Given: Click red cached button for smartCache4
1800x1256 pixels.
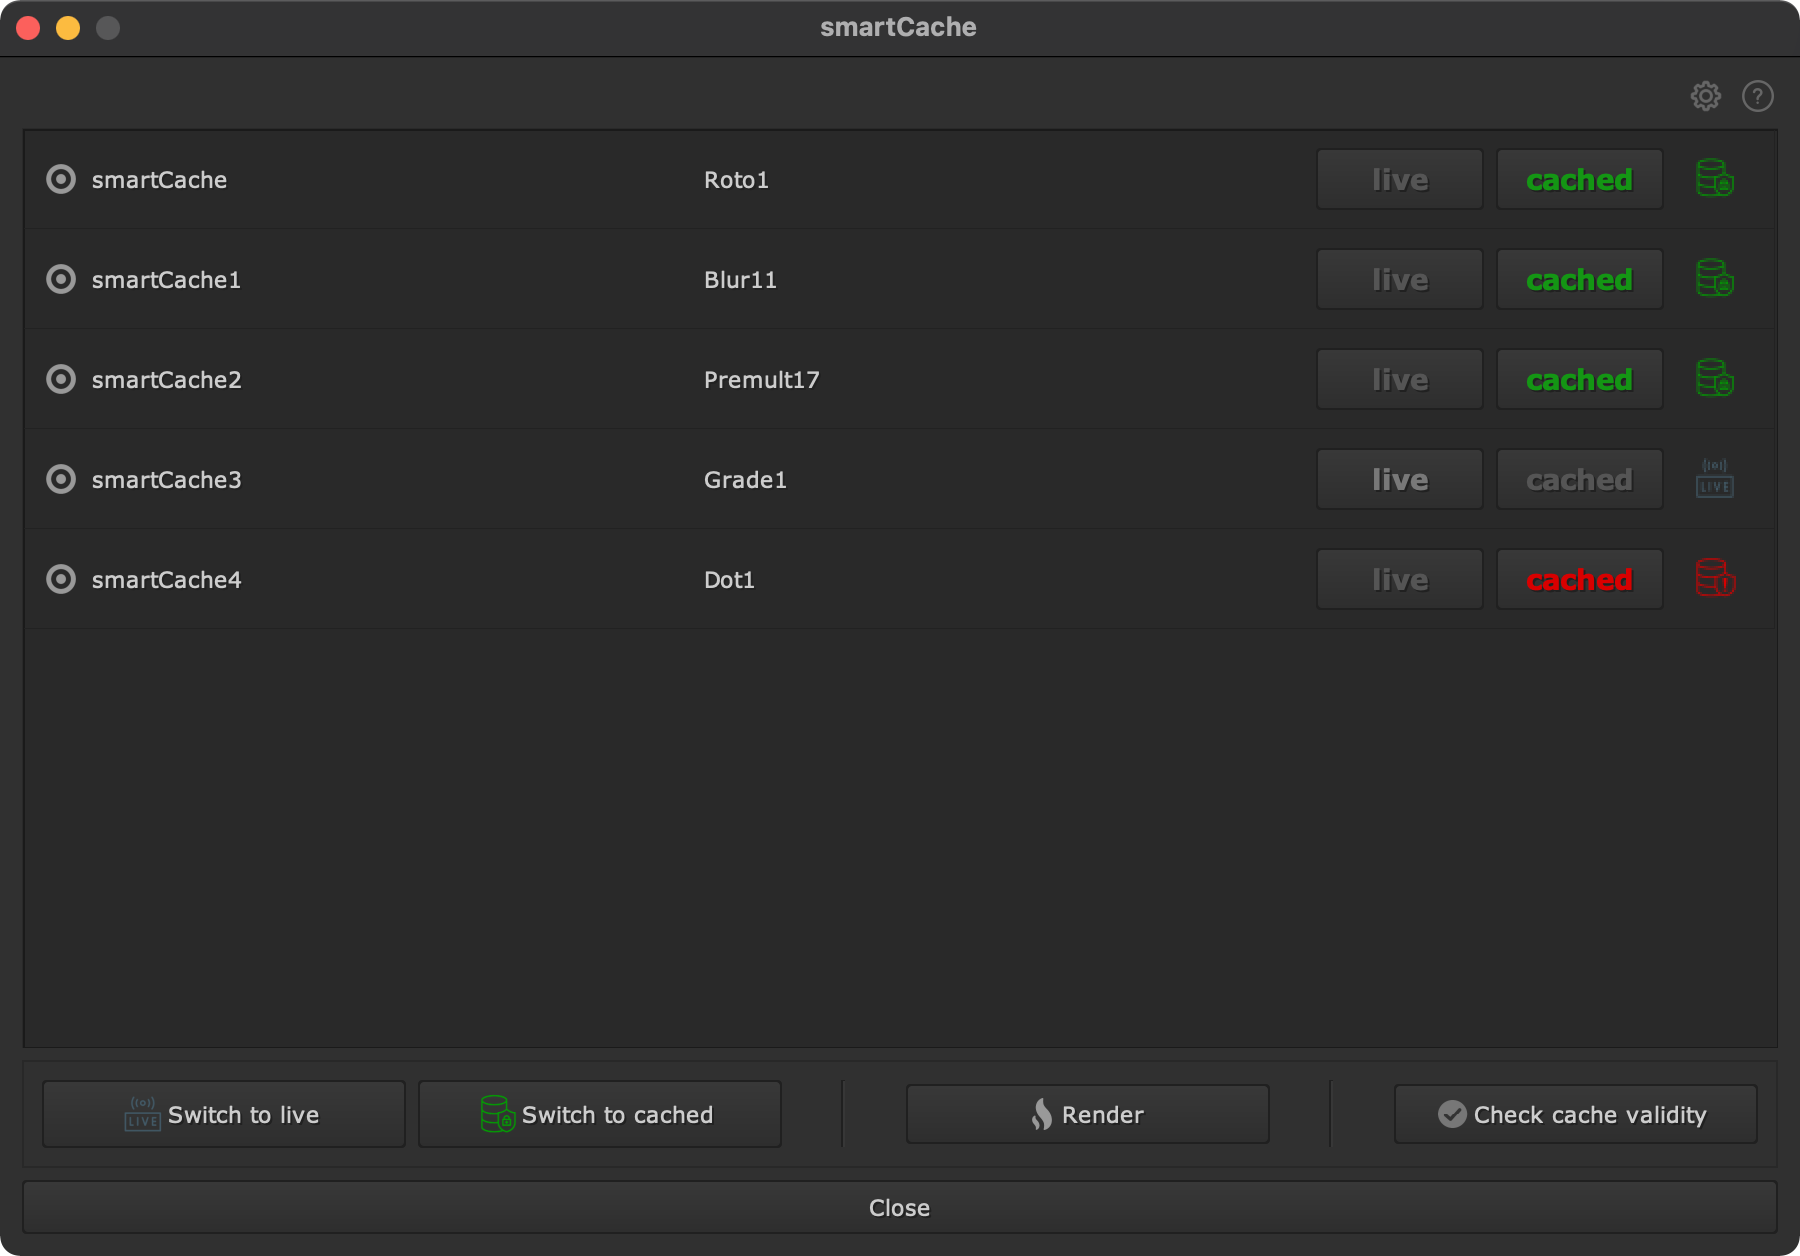Looking at the screenshot, I should tap(1579, 579).
